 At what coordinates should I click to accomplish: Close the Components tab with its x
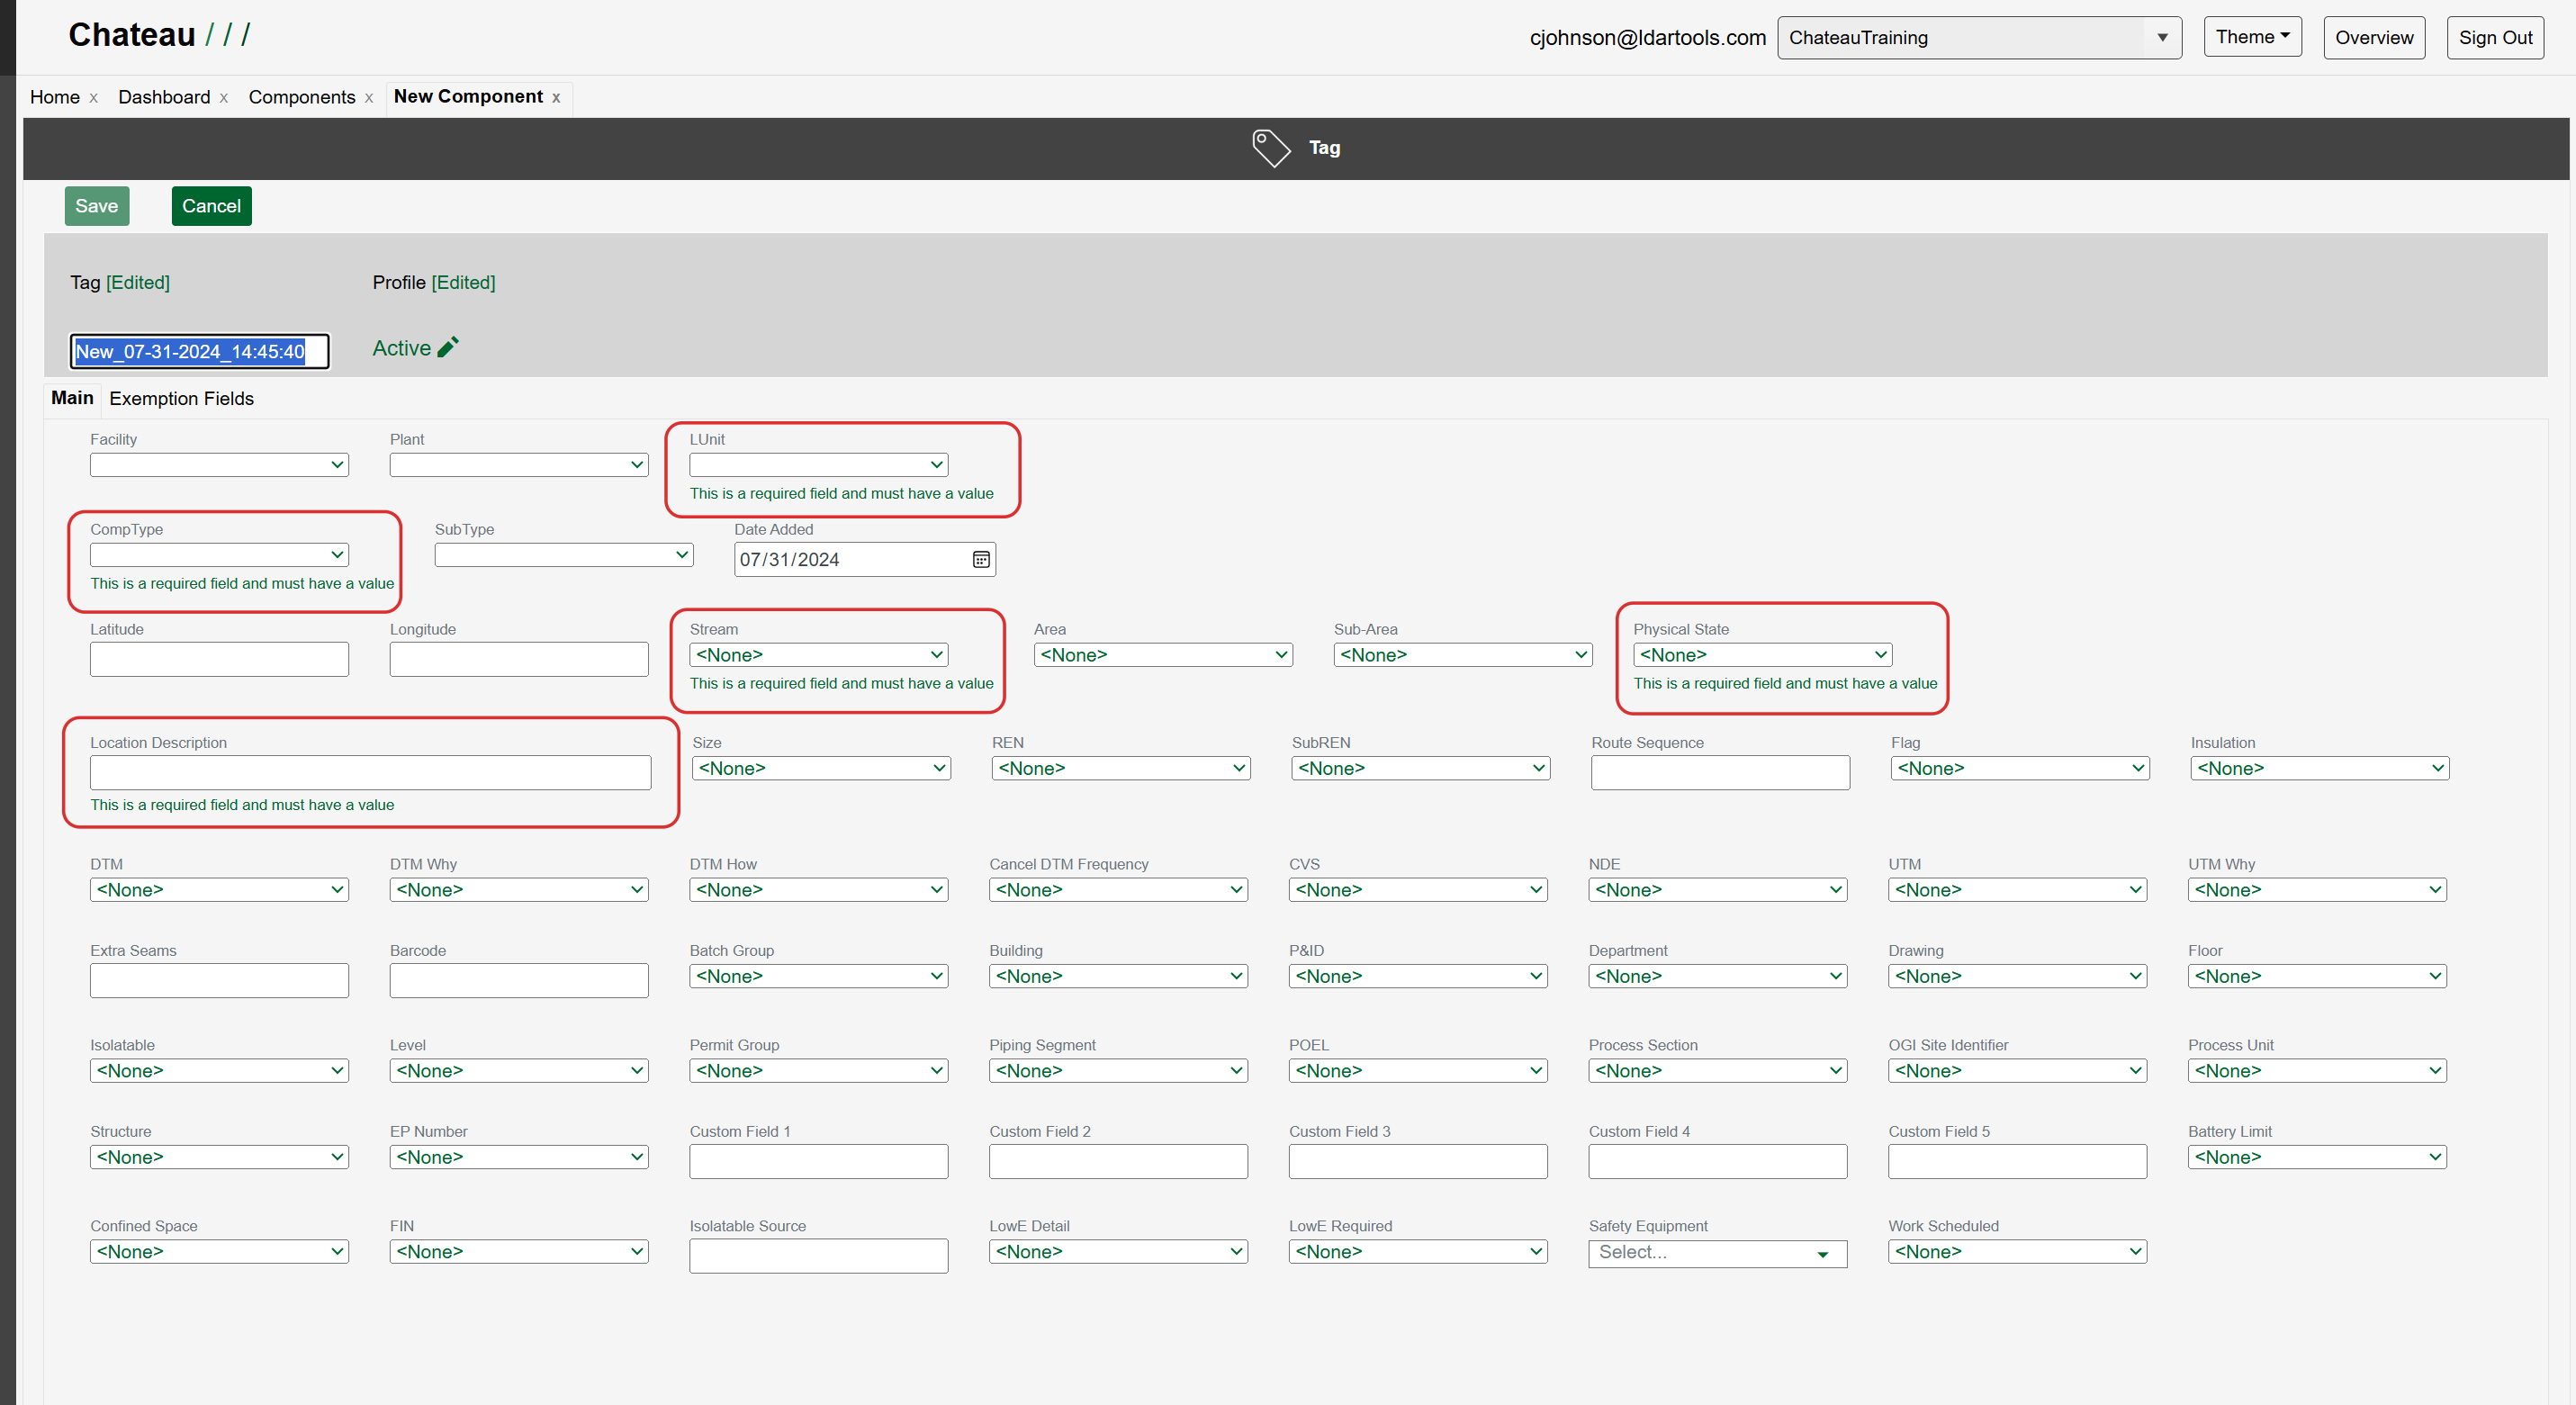click(x=369, y=98)
